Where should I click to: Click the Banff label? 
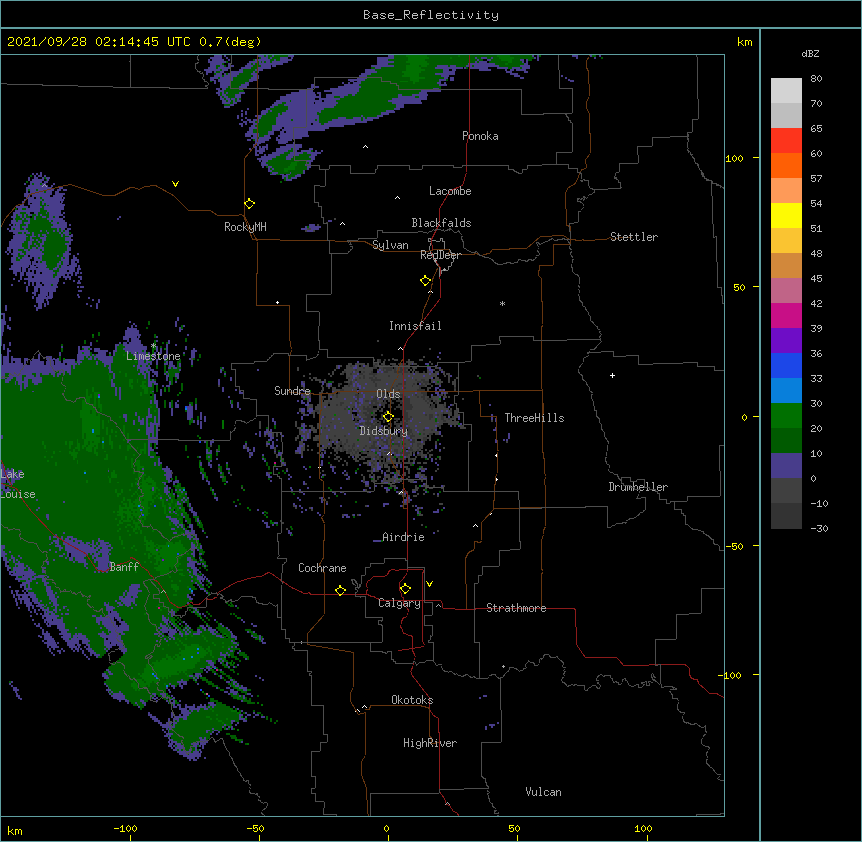[x=124, y=567]
